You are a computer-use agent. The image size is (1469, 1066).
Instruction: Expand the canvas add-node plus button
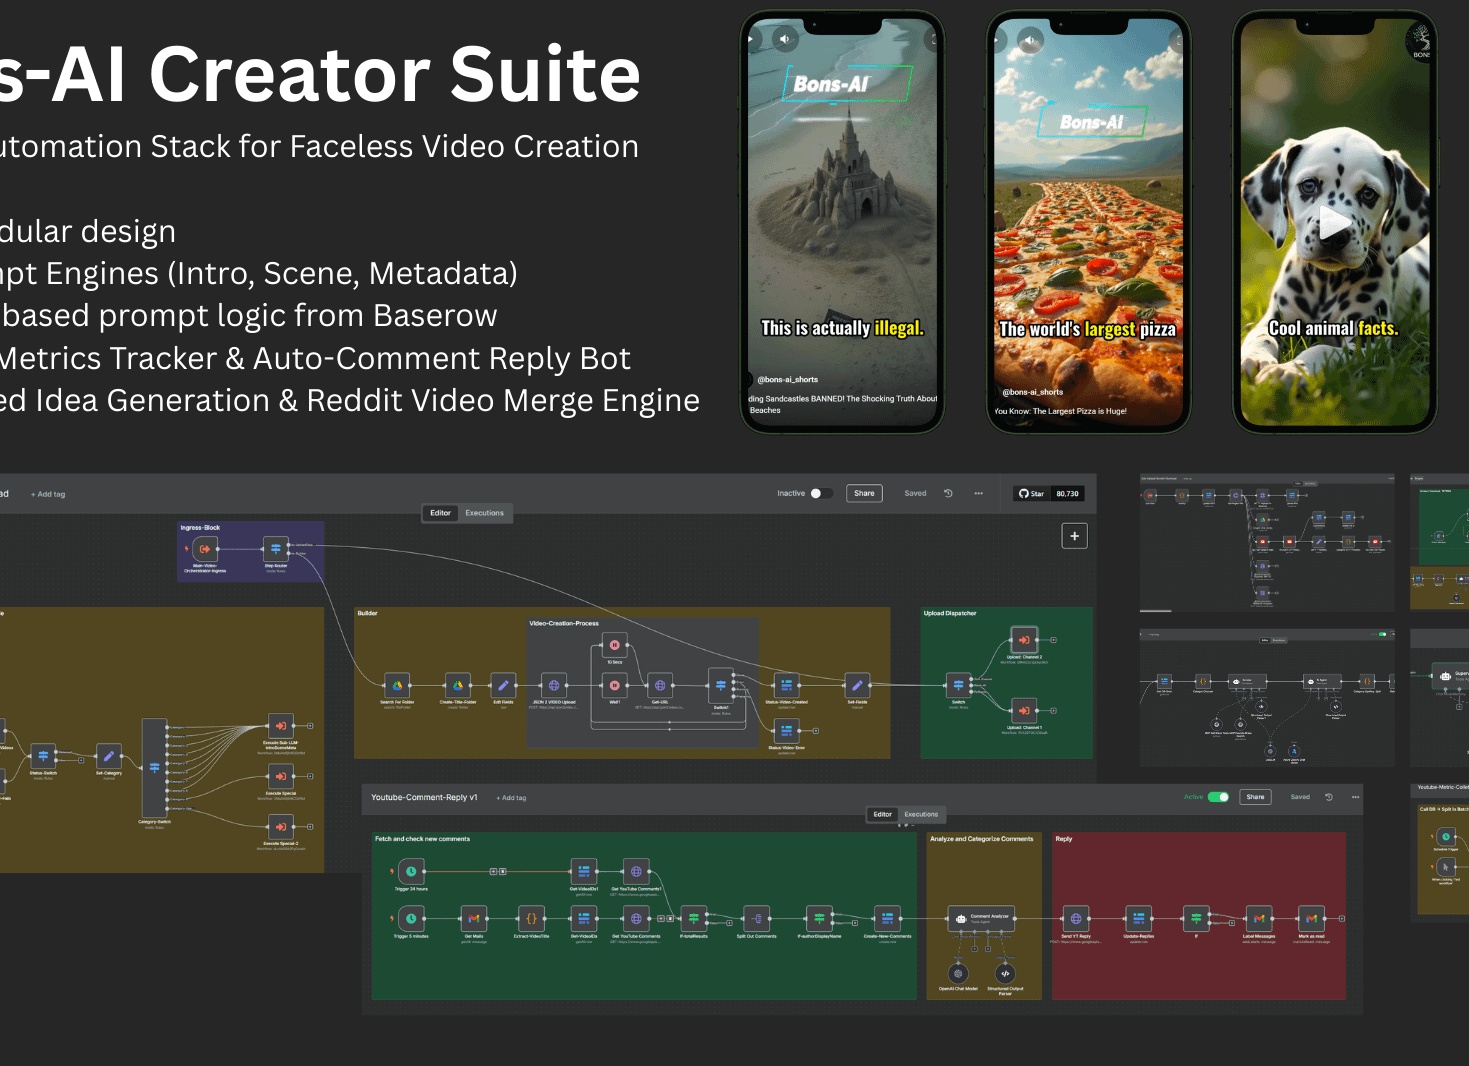click(x=1074, y=536)
